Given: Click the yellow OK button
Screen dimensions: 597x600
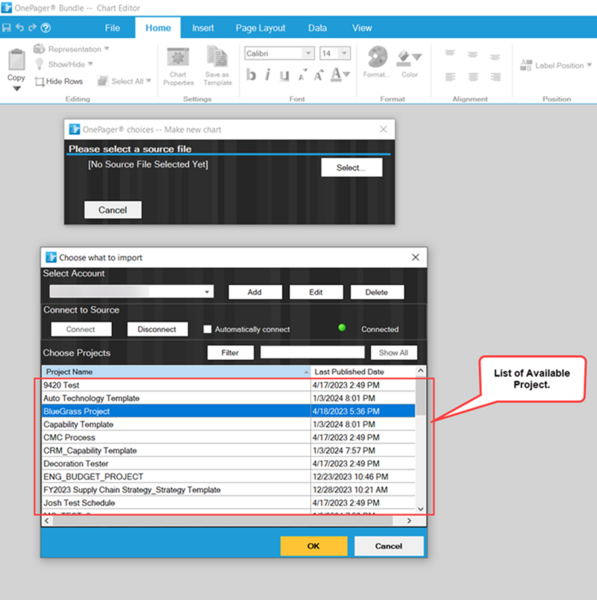Looking at the screenshot, I should (314, 546).
